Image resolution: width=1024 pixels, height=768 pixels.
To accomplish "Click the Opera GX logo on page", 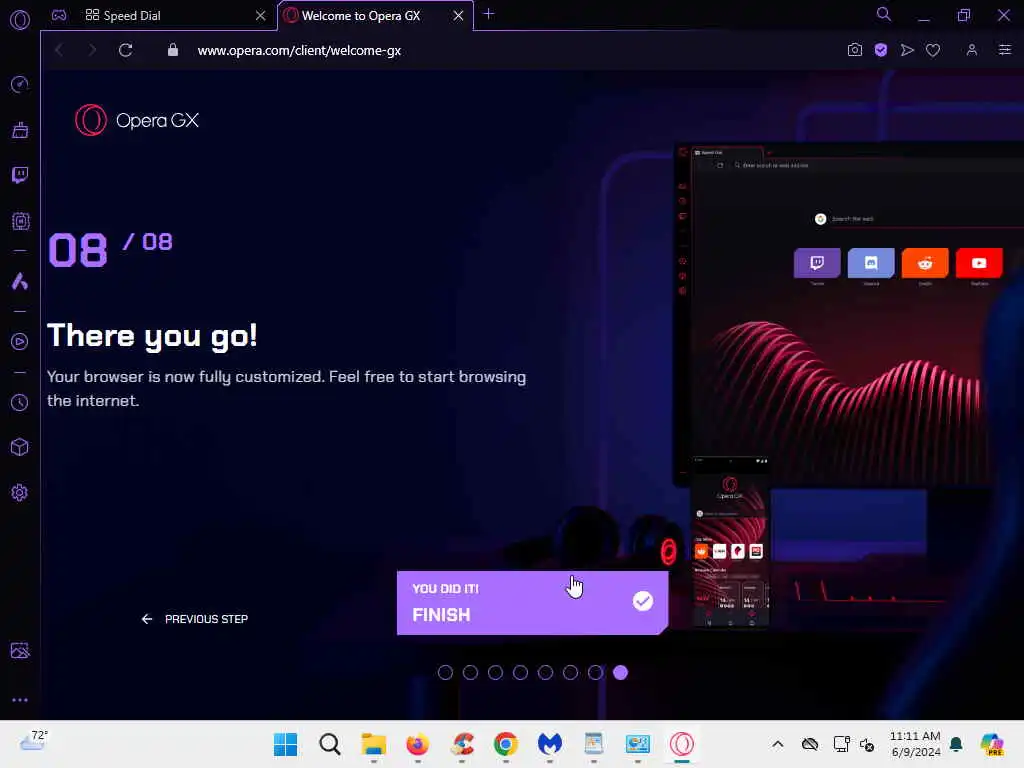I will 136,120.
